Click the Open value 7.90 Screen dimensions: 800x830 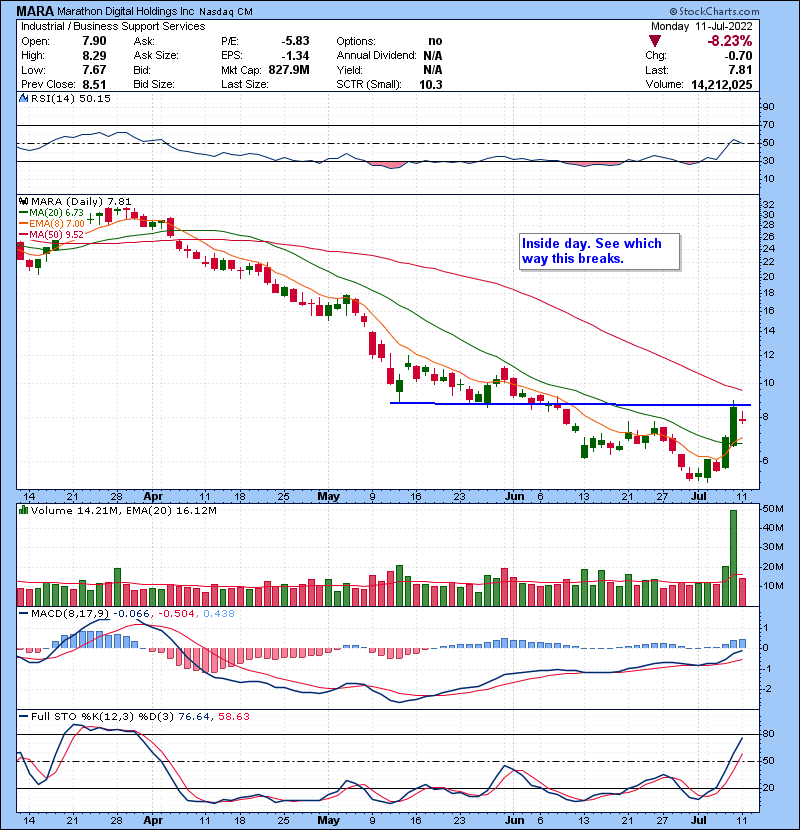coord(94,41)
